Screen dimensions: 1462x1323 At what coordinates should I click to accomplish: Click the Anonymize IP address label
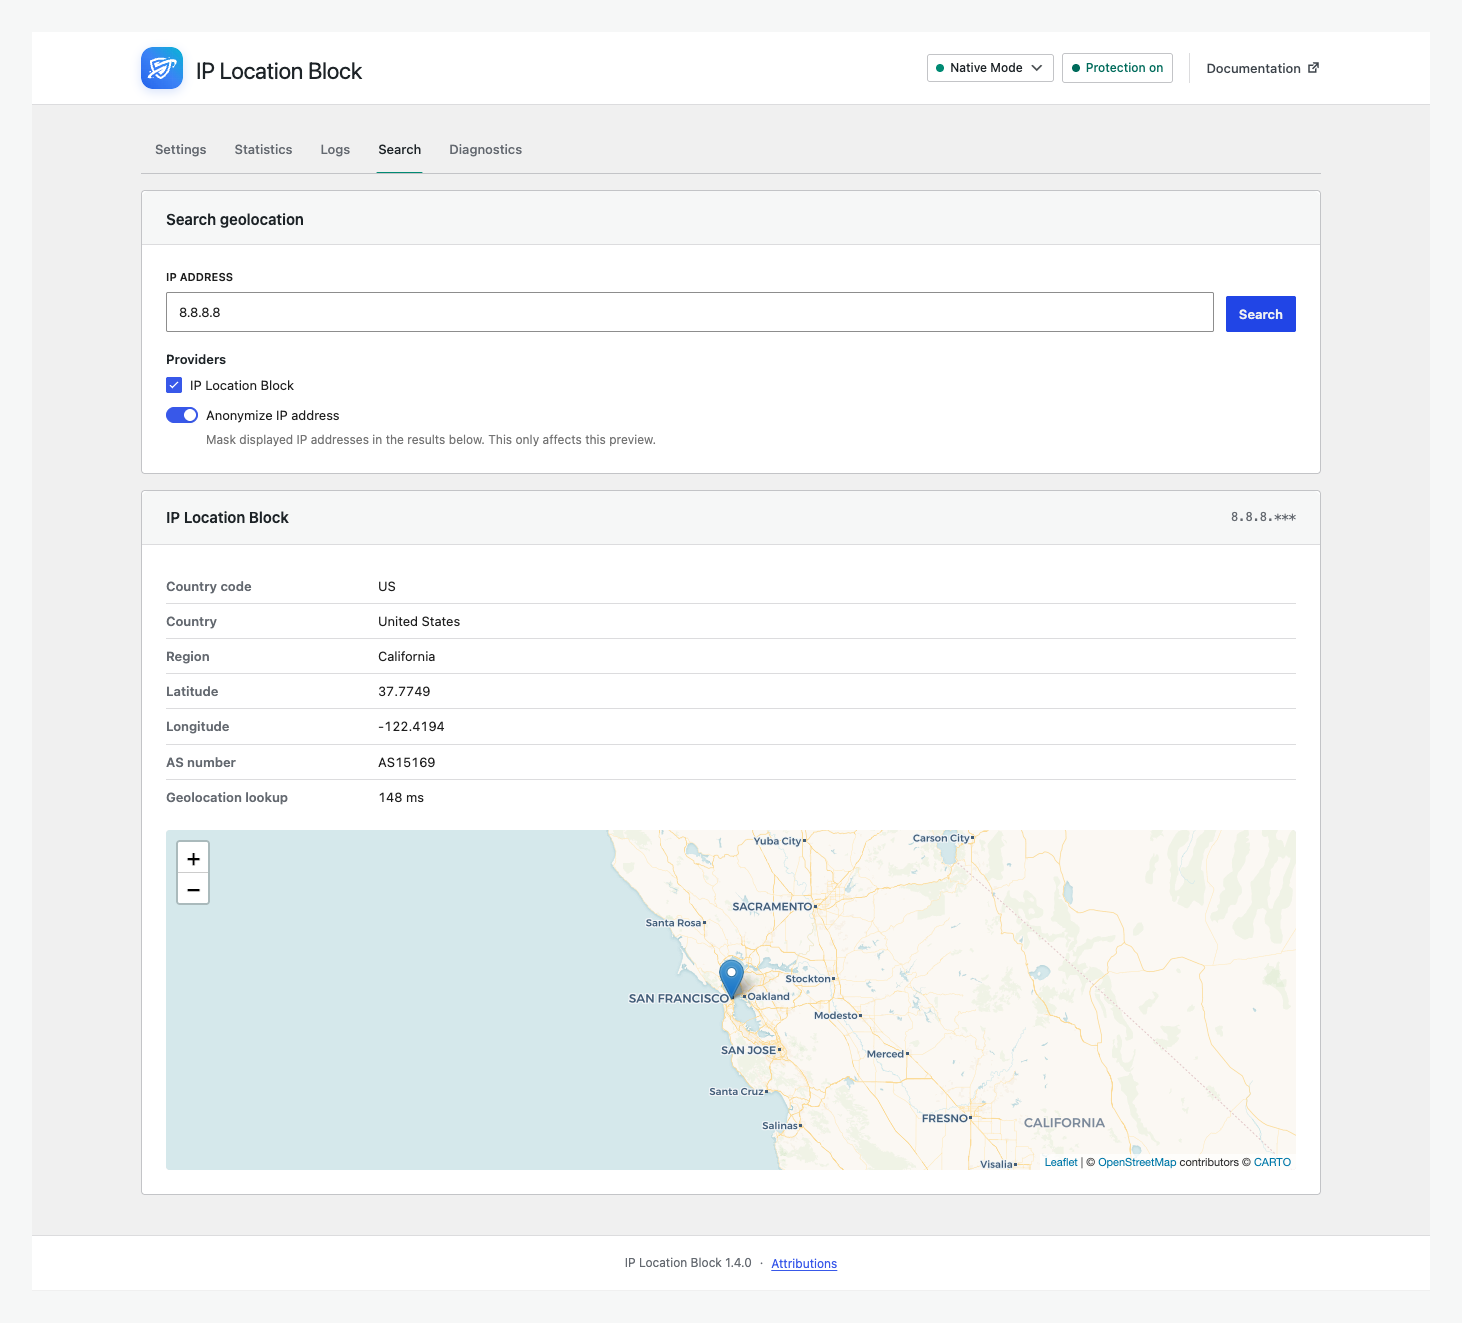tap(273, 415)
